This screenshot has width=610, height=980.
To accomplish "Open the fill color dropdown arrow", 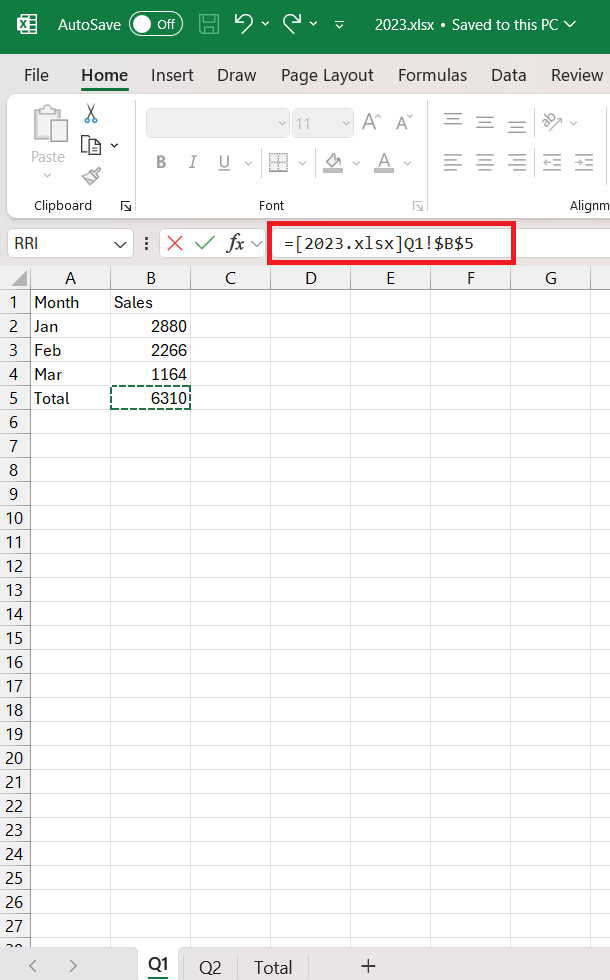I will click(x=356, y=163).
